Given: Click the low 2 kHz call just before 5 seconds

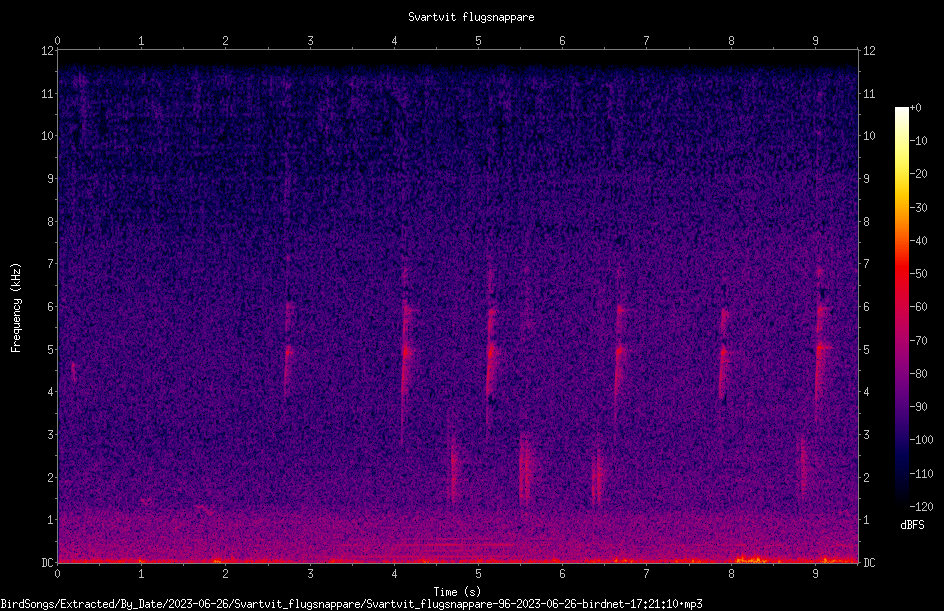Looking at the screenshot, I should pyautogui.click(x=453, y=471).
